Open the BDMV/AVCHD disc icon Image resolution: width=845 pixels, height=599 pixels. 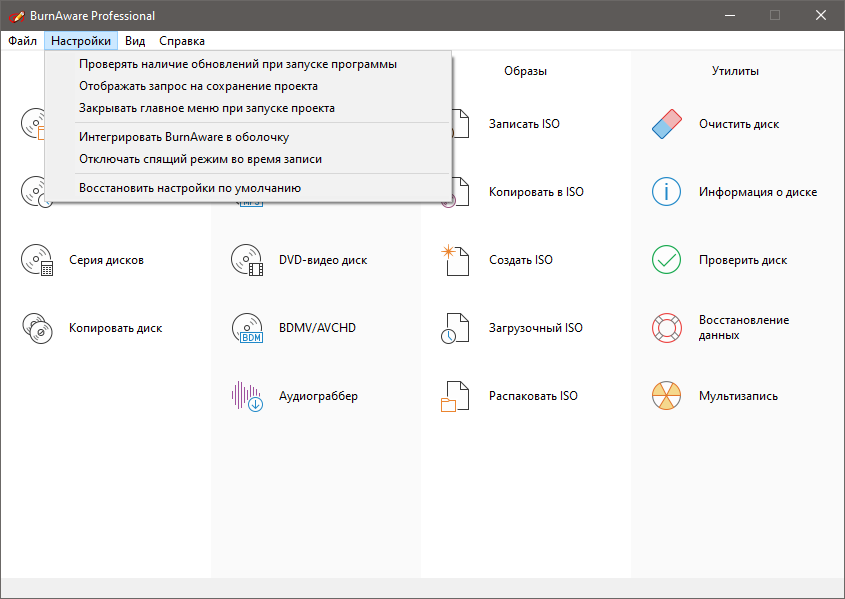[247, 328]
